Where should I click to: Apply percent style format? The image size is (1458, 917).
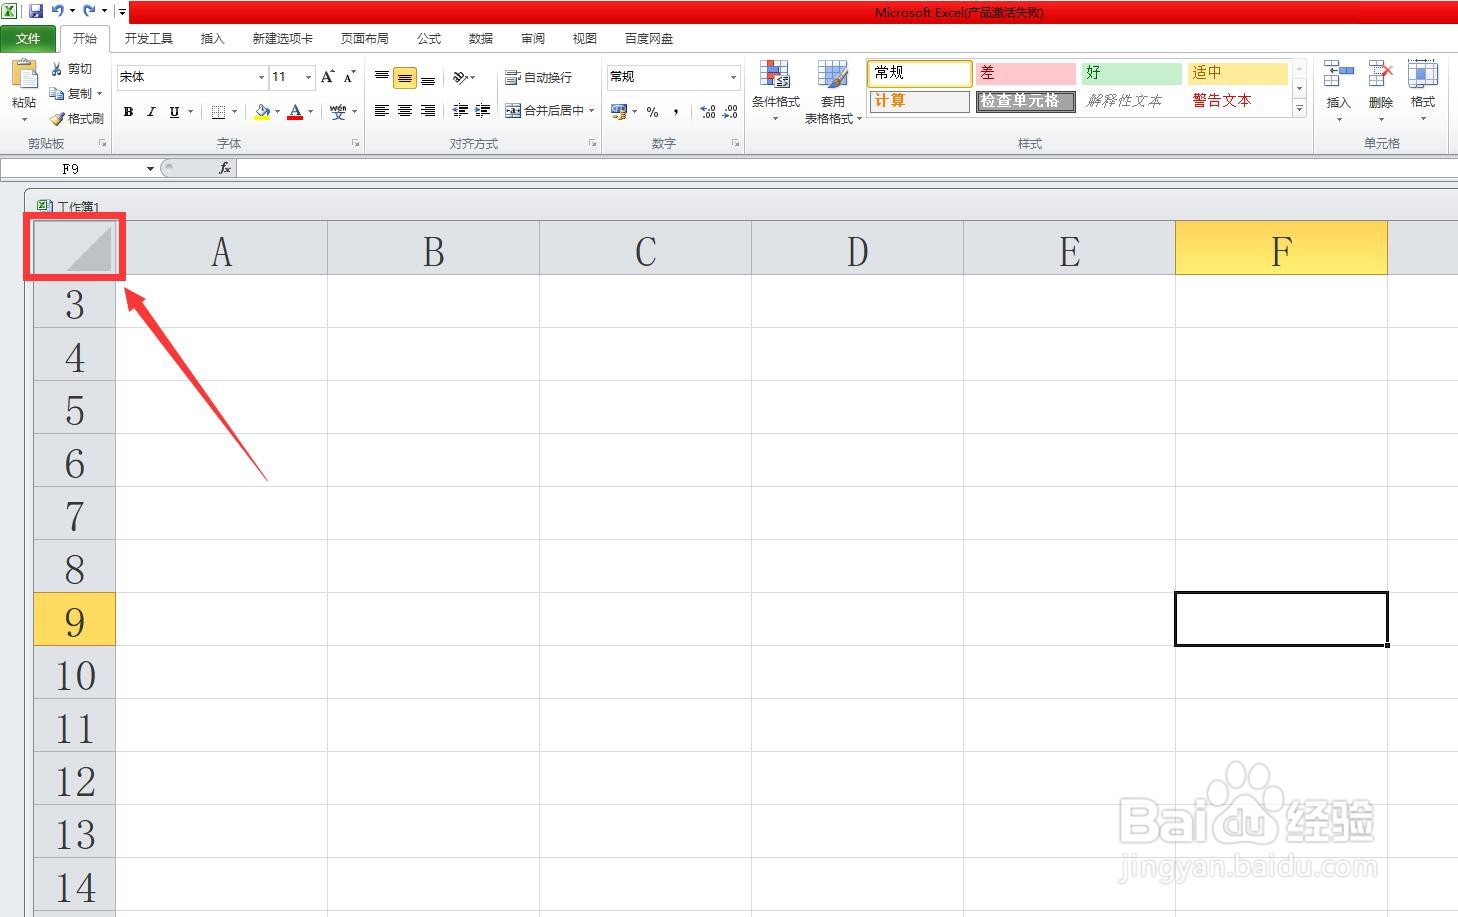[x=652, y=112]
